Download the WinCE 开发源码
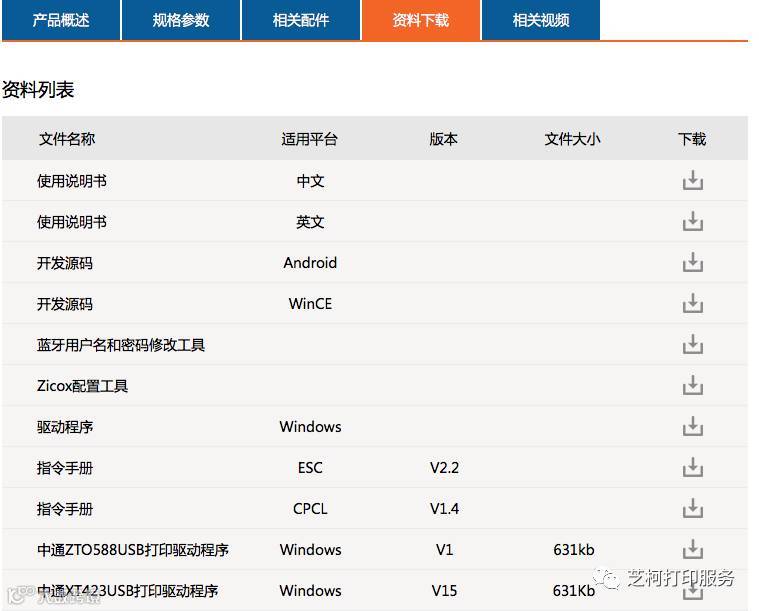 [x=693, y=303]
